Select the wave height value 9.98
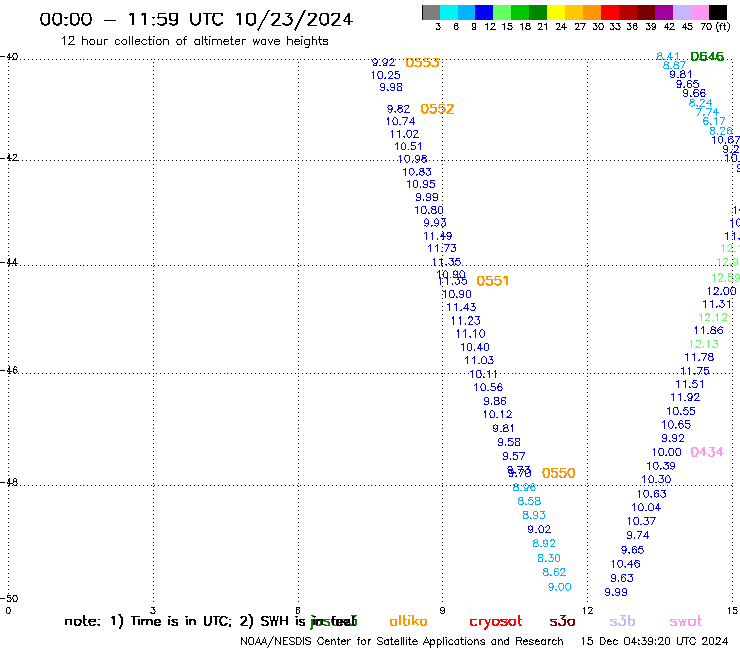Screen dimensions: 740x650 point(391,87)
